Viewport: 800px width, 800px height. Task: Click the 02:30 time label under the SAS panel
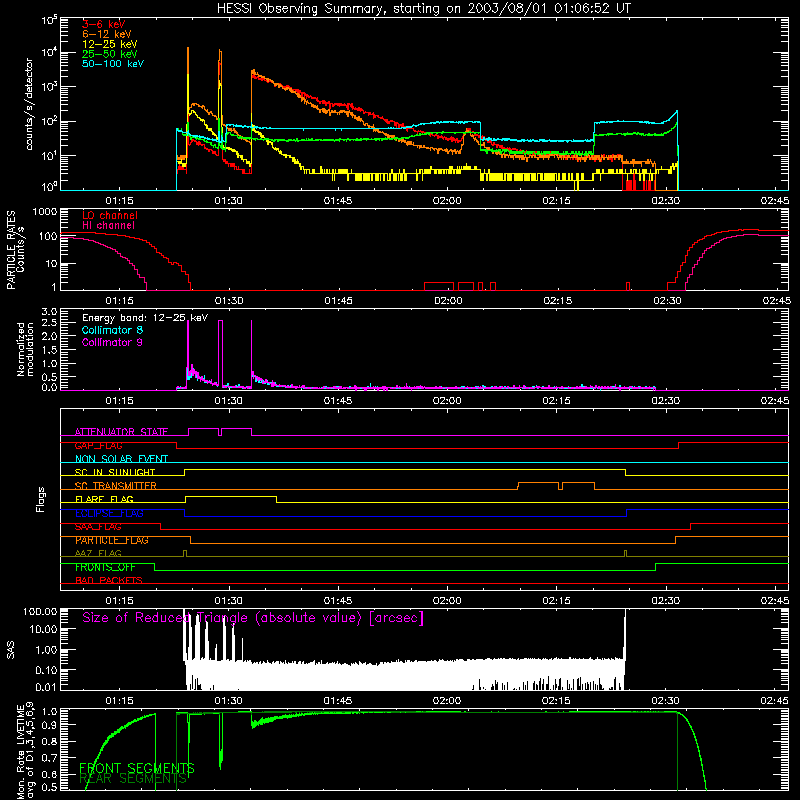point(666,701)
